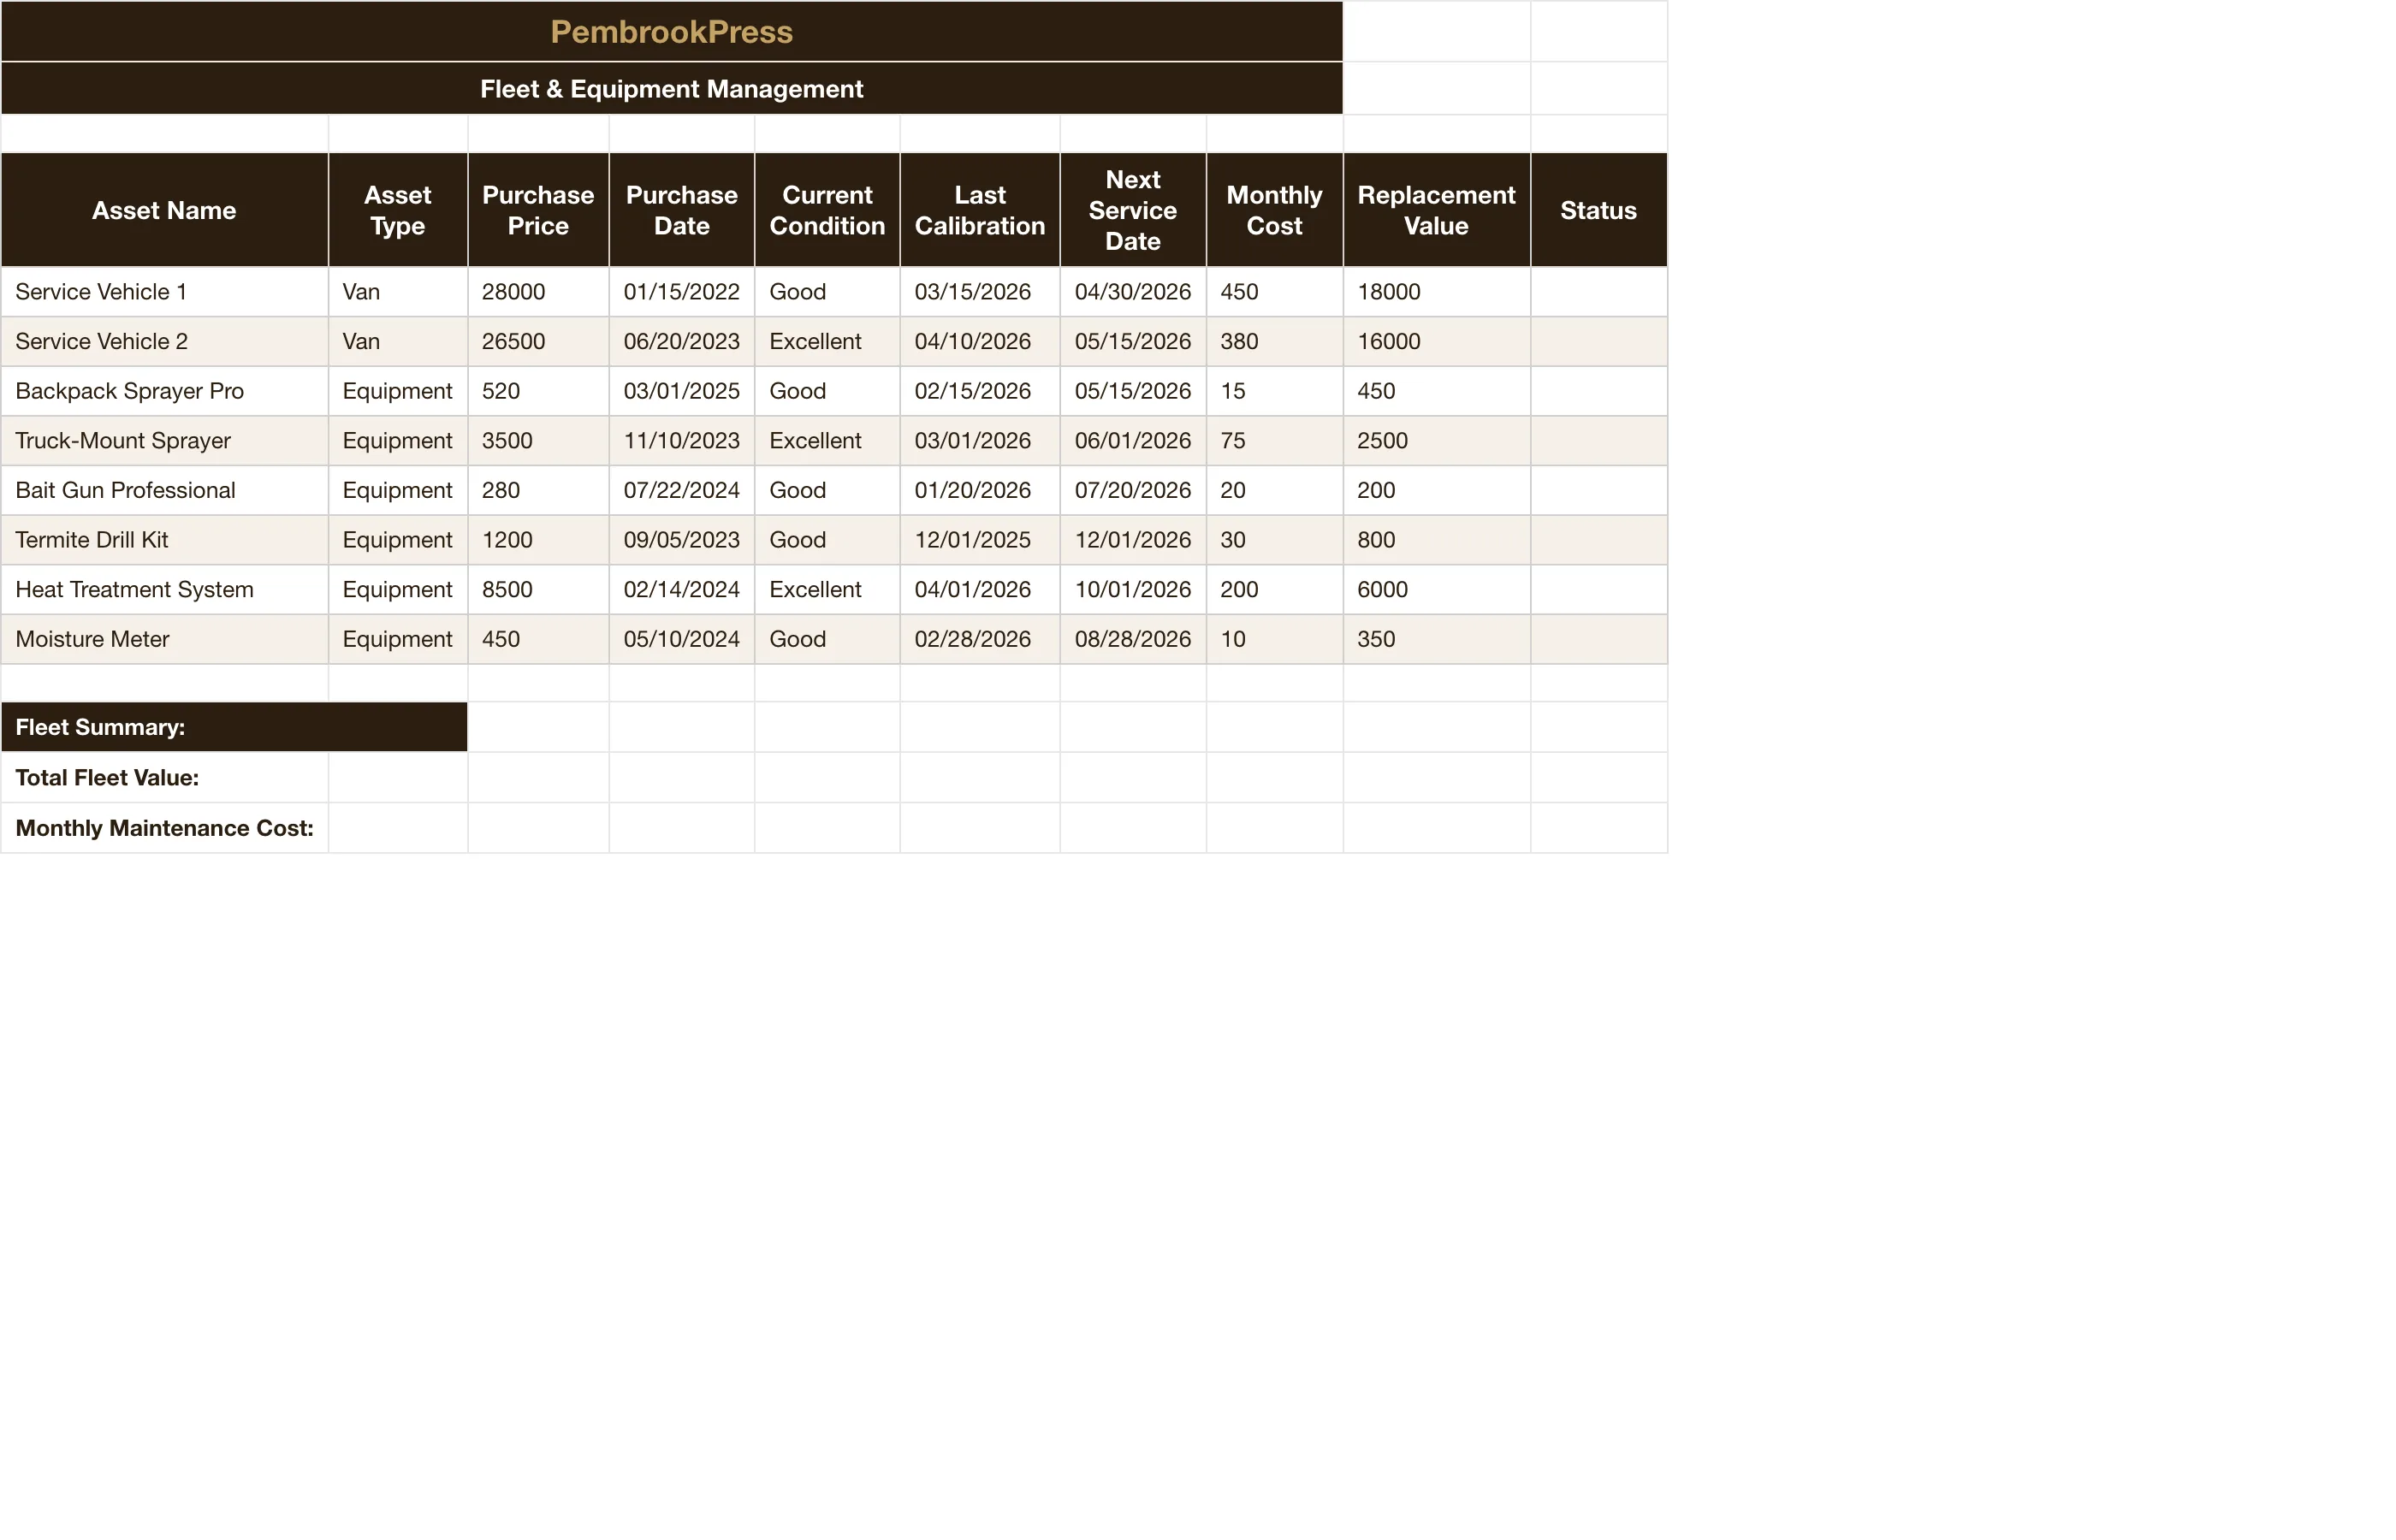Click the Fleet Summary section header
2396x1540 pixels.
(234, 727)
